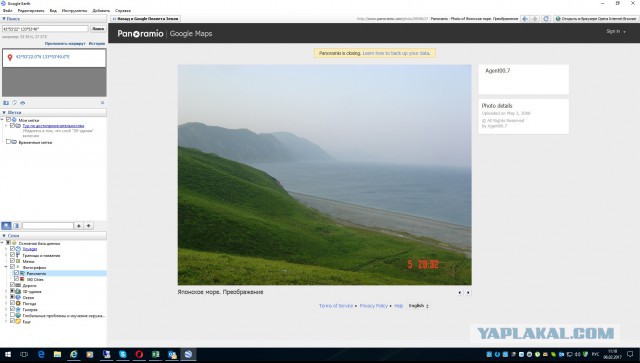Image resolution: width=640 pixels, height=363 pixels.
Task: Click the print search results icon
Action: 22,103
